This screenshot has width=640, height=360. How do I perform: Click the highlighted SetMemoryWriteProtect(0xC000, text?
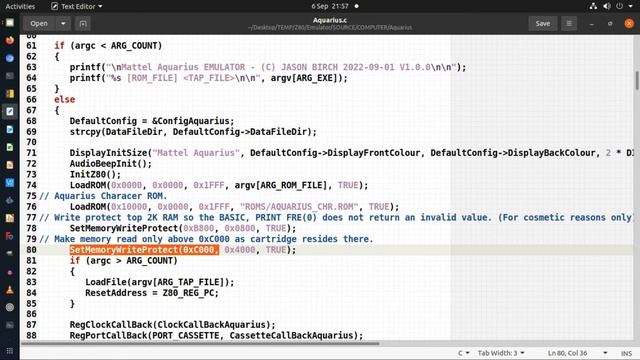[144, 250]
